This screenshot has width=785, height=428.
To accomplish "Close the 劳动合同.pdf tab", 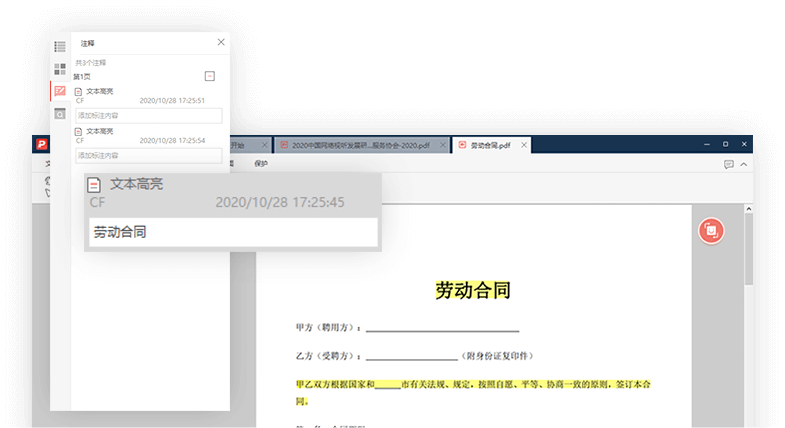I will click(524, 145).
